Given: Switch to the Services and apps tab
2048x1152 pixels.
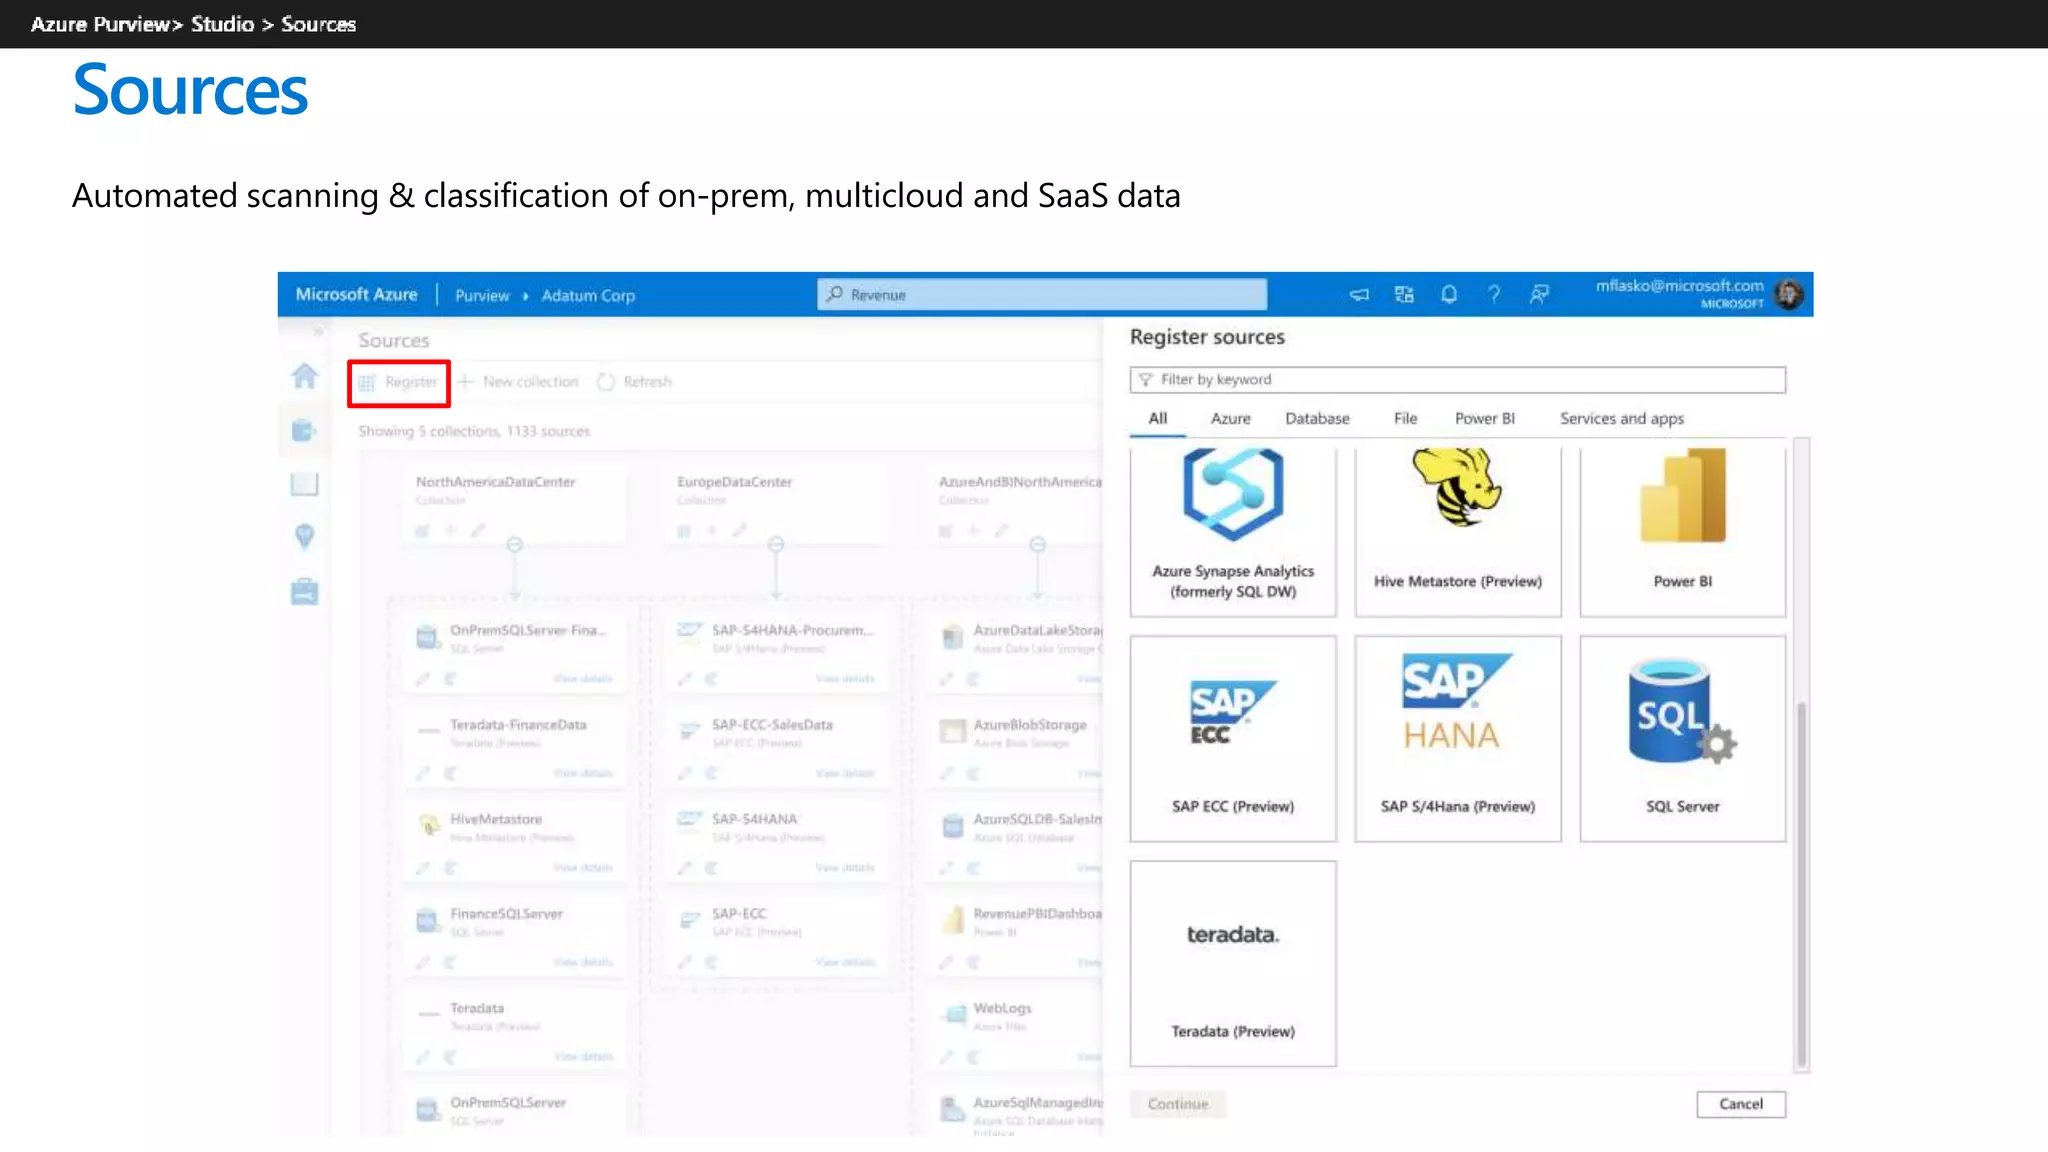Looking at the screenshot, I should click(1621, 418).
